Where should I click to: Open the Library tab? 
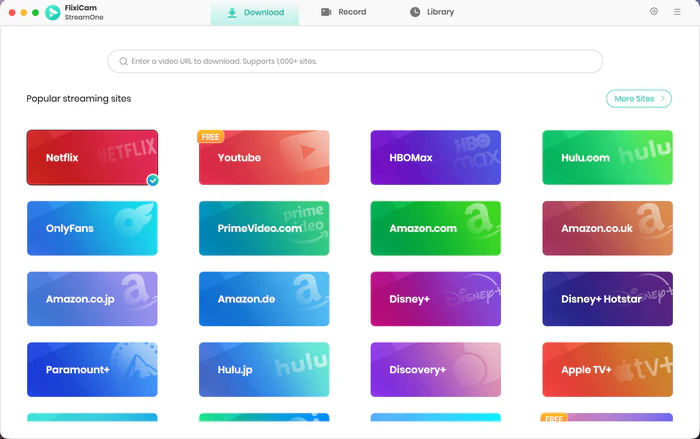(431, 13)
